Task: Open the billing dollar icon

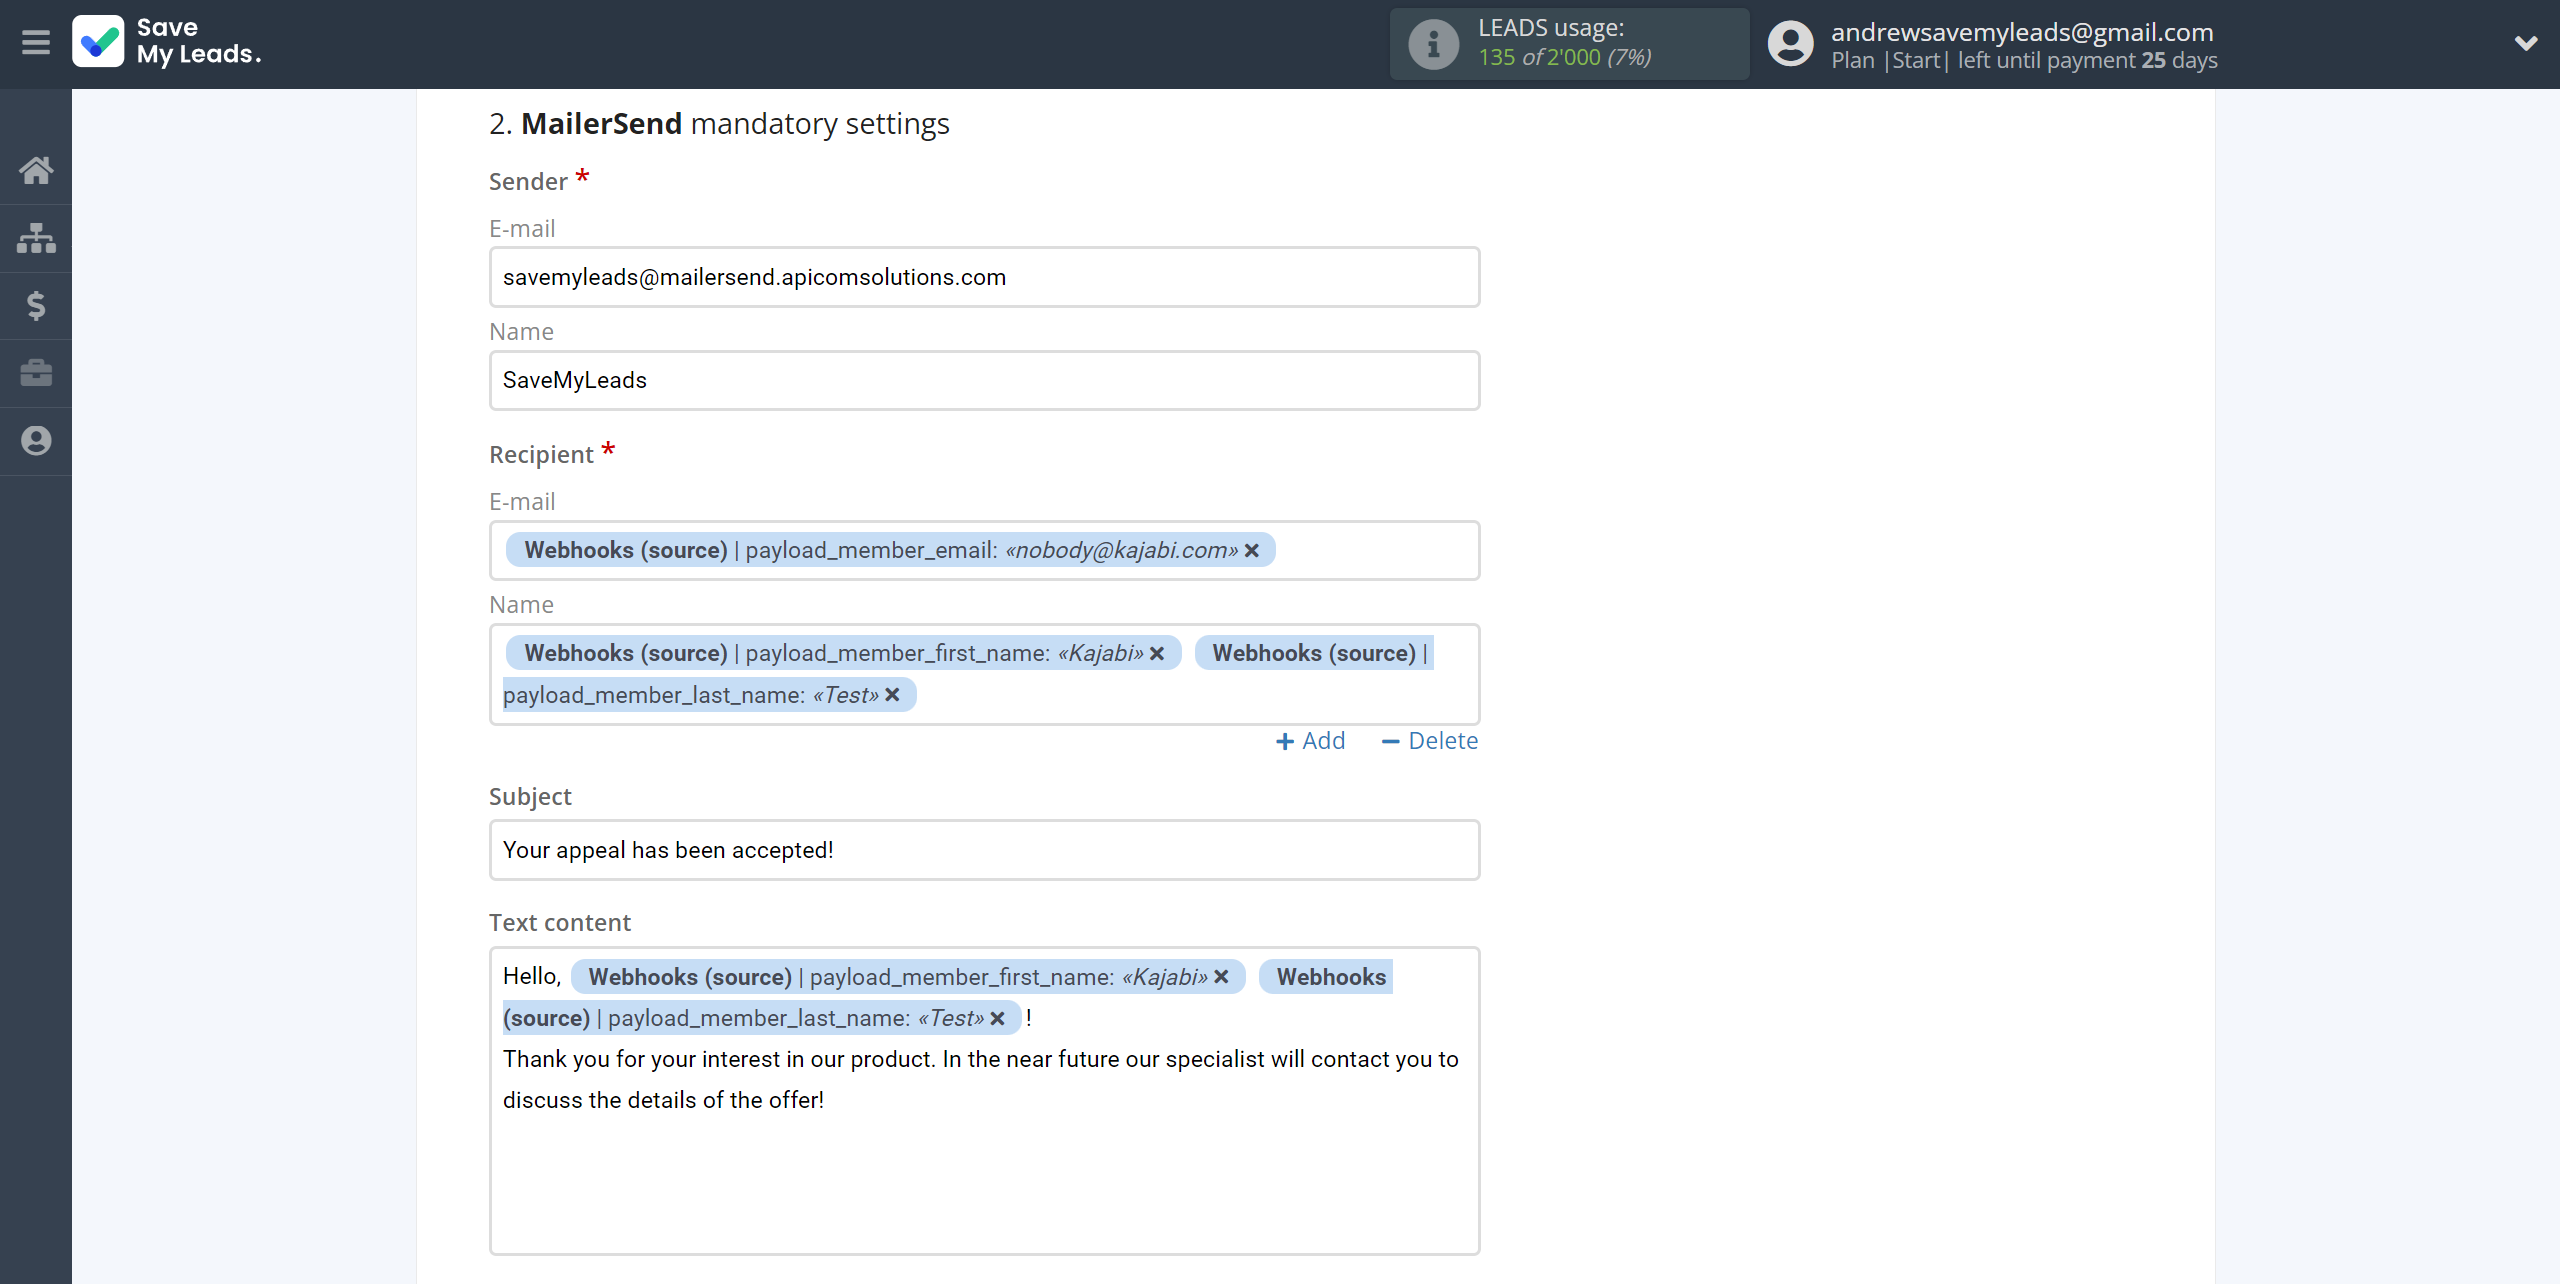Action: [x=36, y=305]
